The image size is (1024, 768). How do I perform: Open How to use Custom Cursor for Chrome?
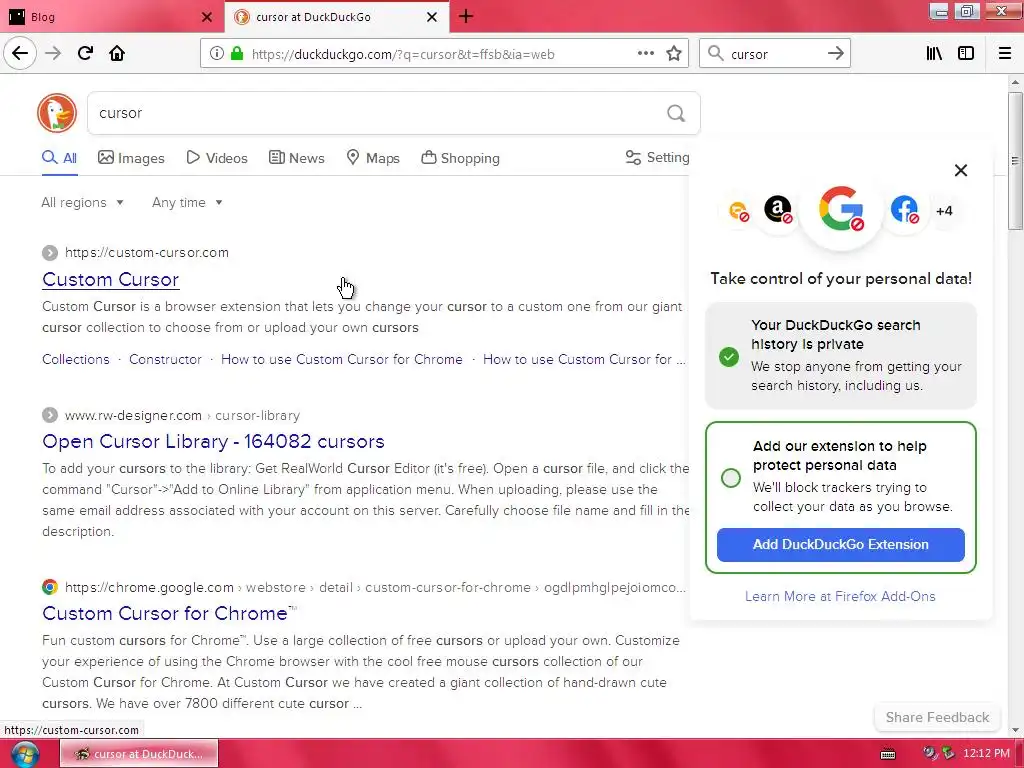[x=342, y=359]
